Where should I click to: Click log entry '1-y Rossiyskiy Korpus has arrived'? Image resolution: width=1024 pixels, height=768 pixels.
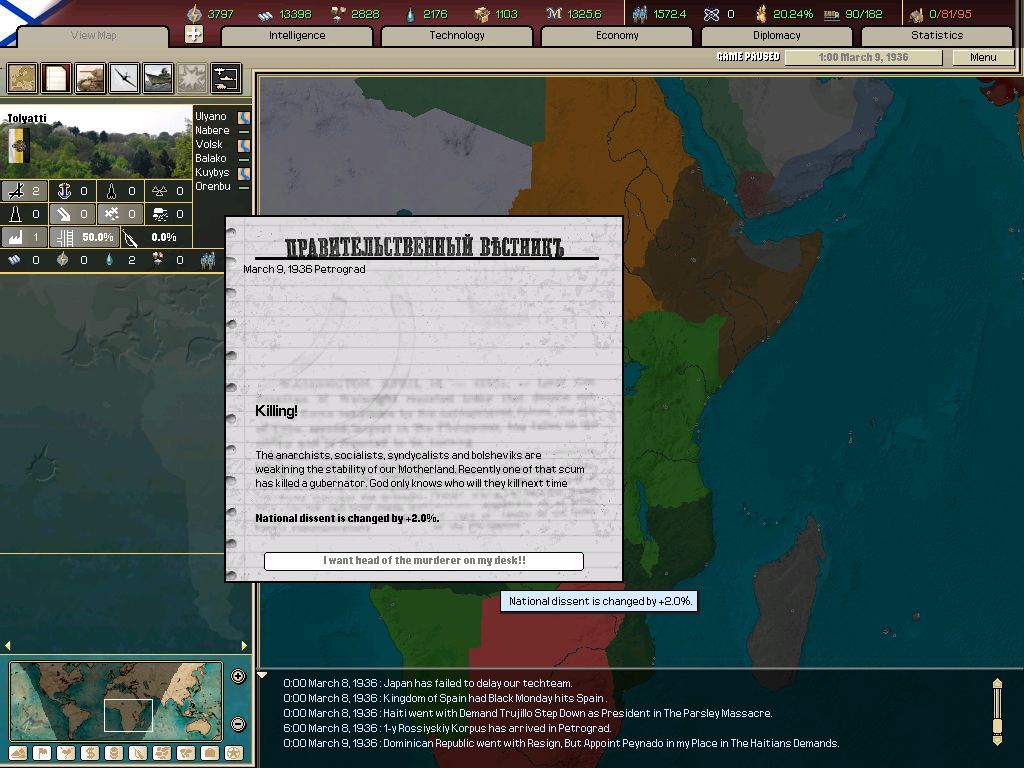click(x=447, y=728)
